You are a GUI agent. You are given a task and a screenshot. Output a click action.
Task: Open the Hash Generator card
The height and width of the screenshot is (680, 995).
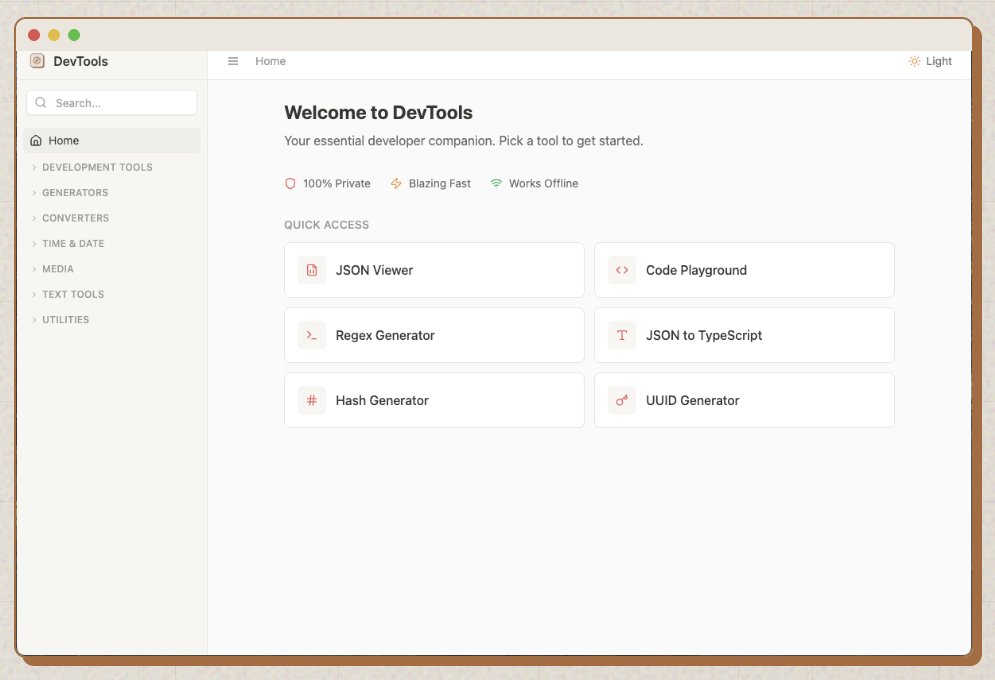tap(434, 400)
